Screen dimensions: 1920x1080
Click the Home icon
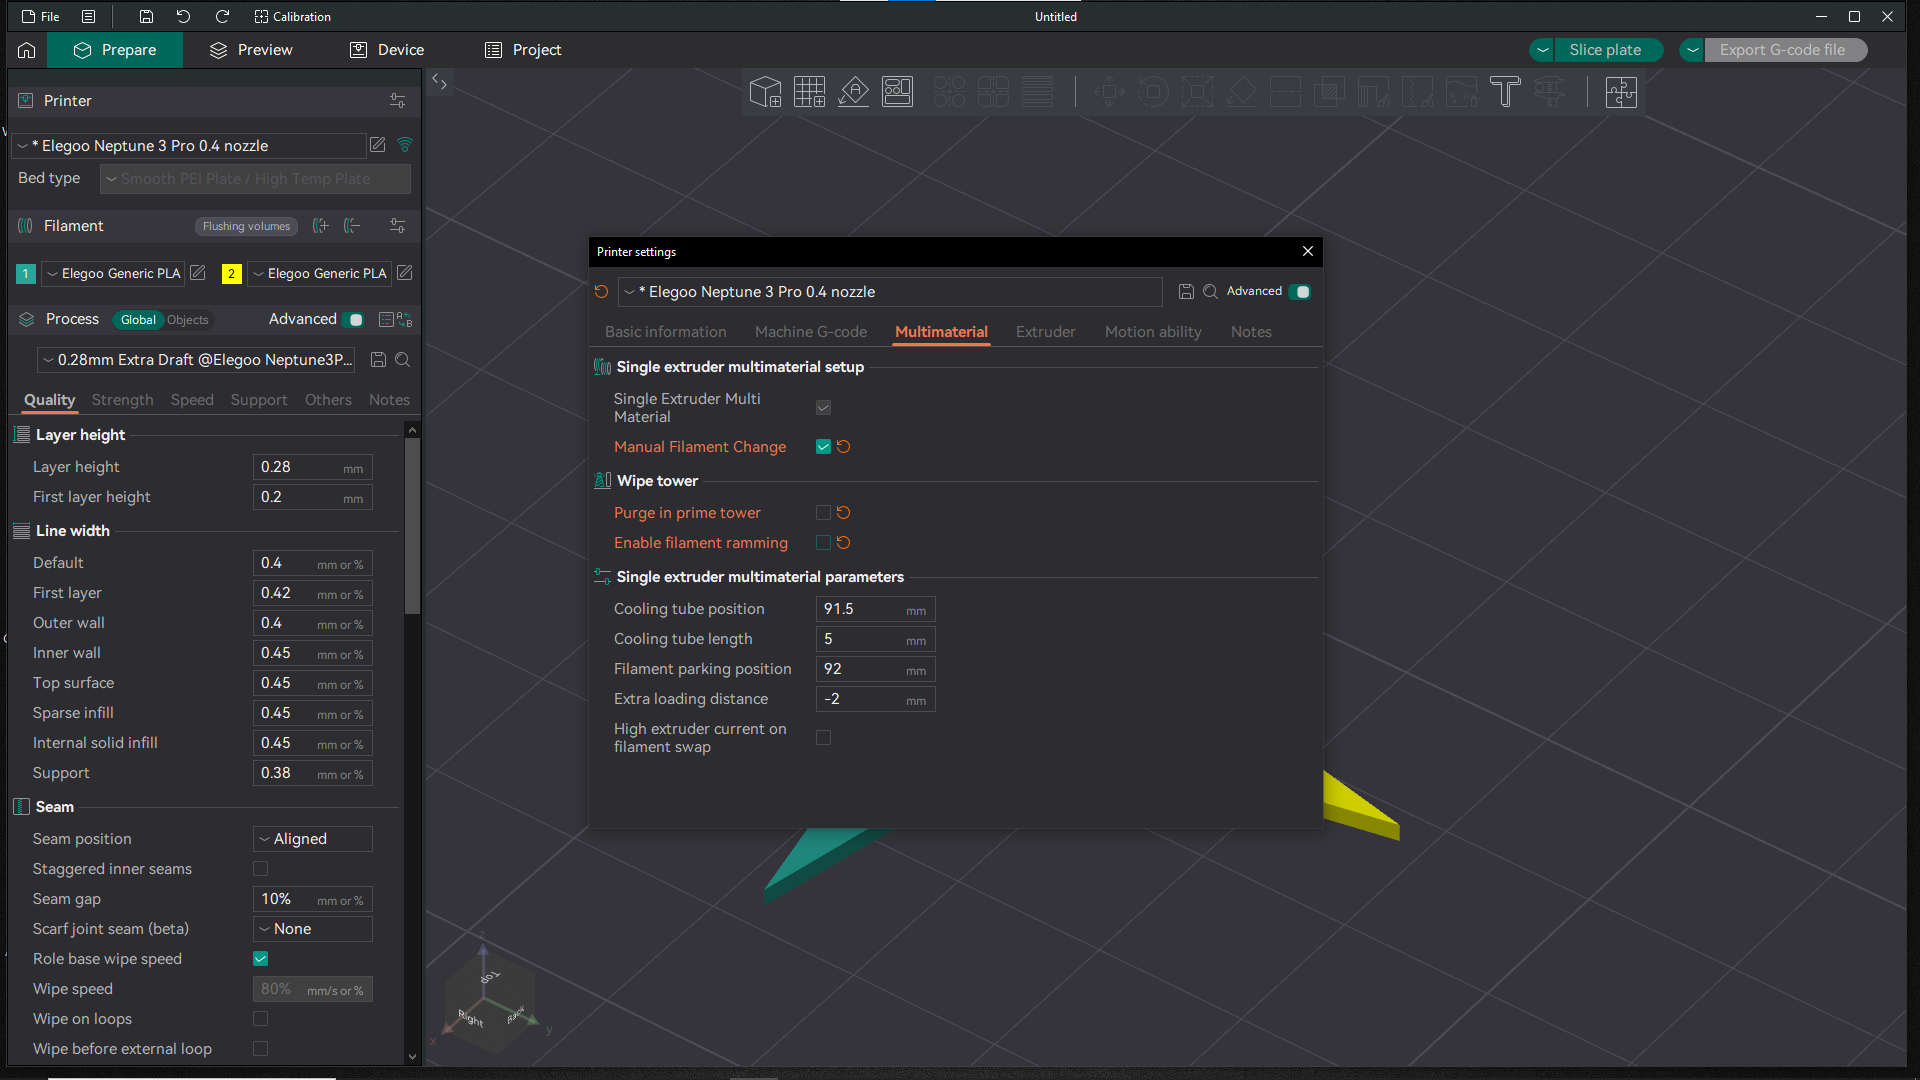tap(27, 49)
